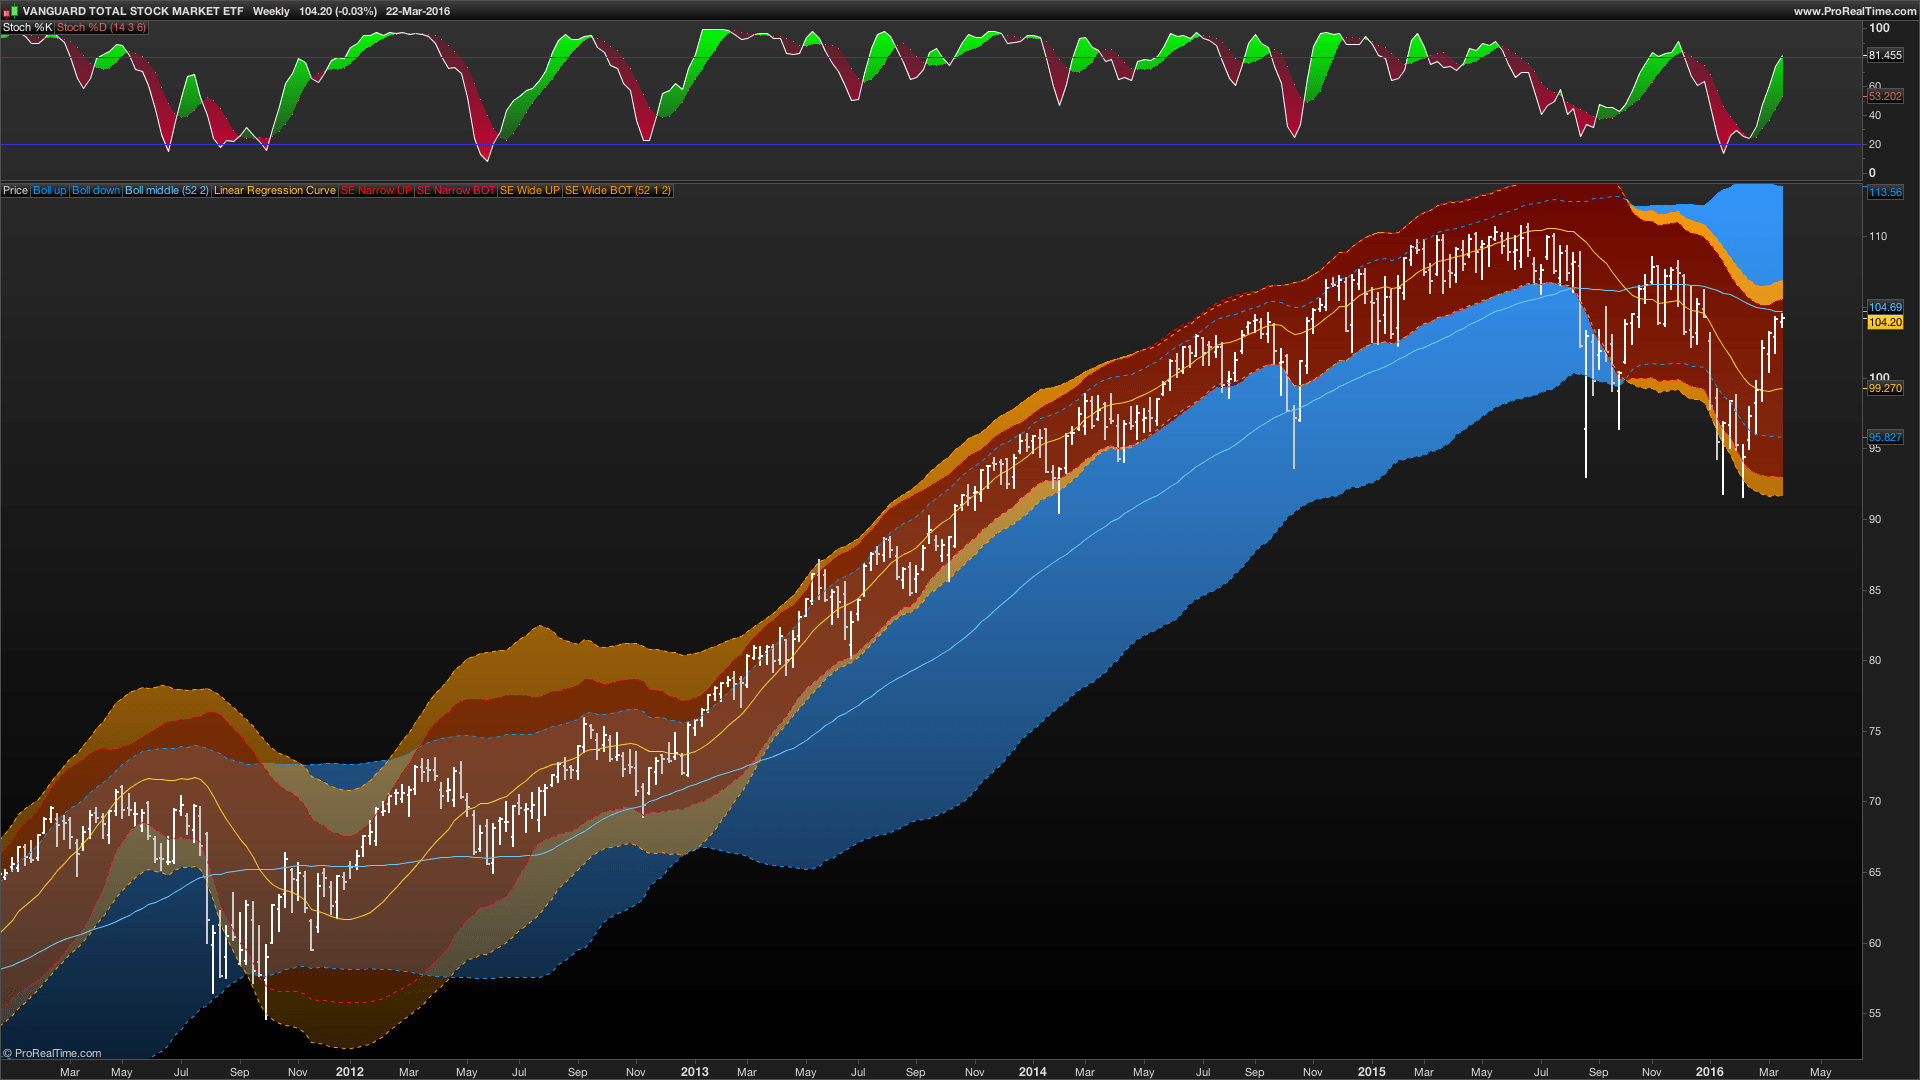The height and width of the screenshot is (1080, 1920).
Task: Click the Boll down indicator label
Action: 95,190
